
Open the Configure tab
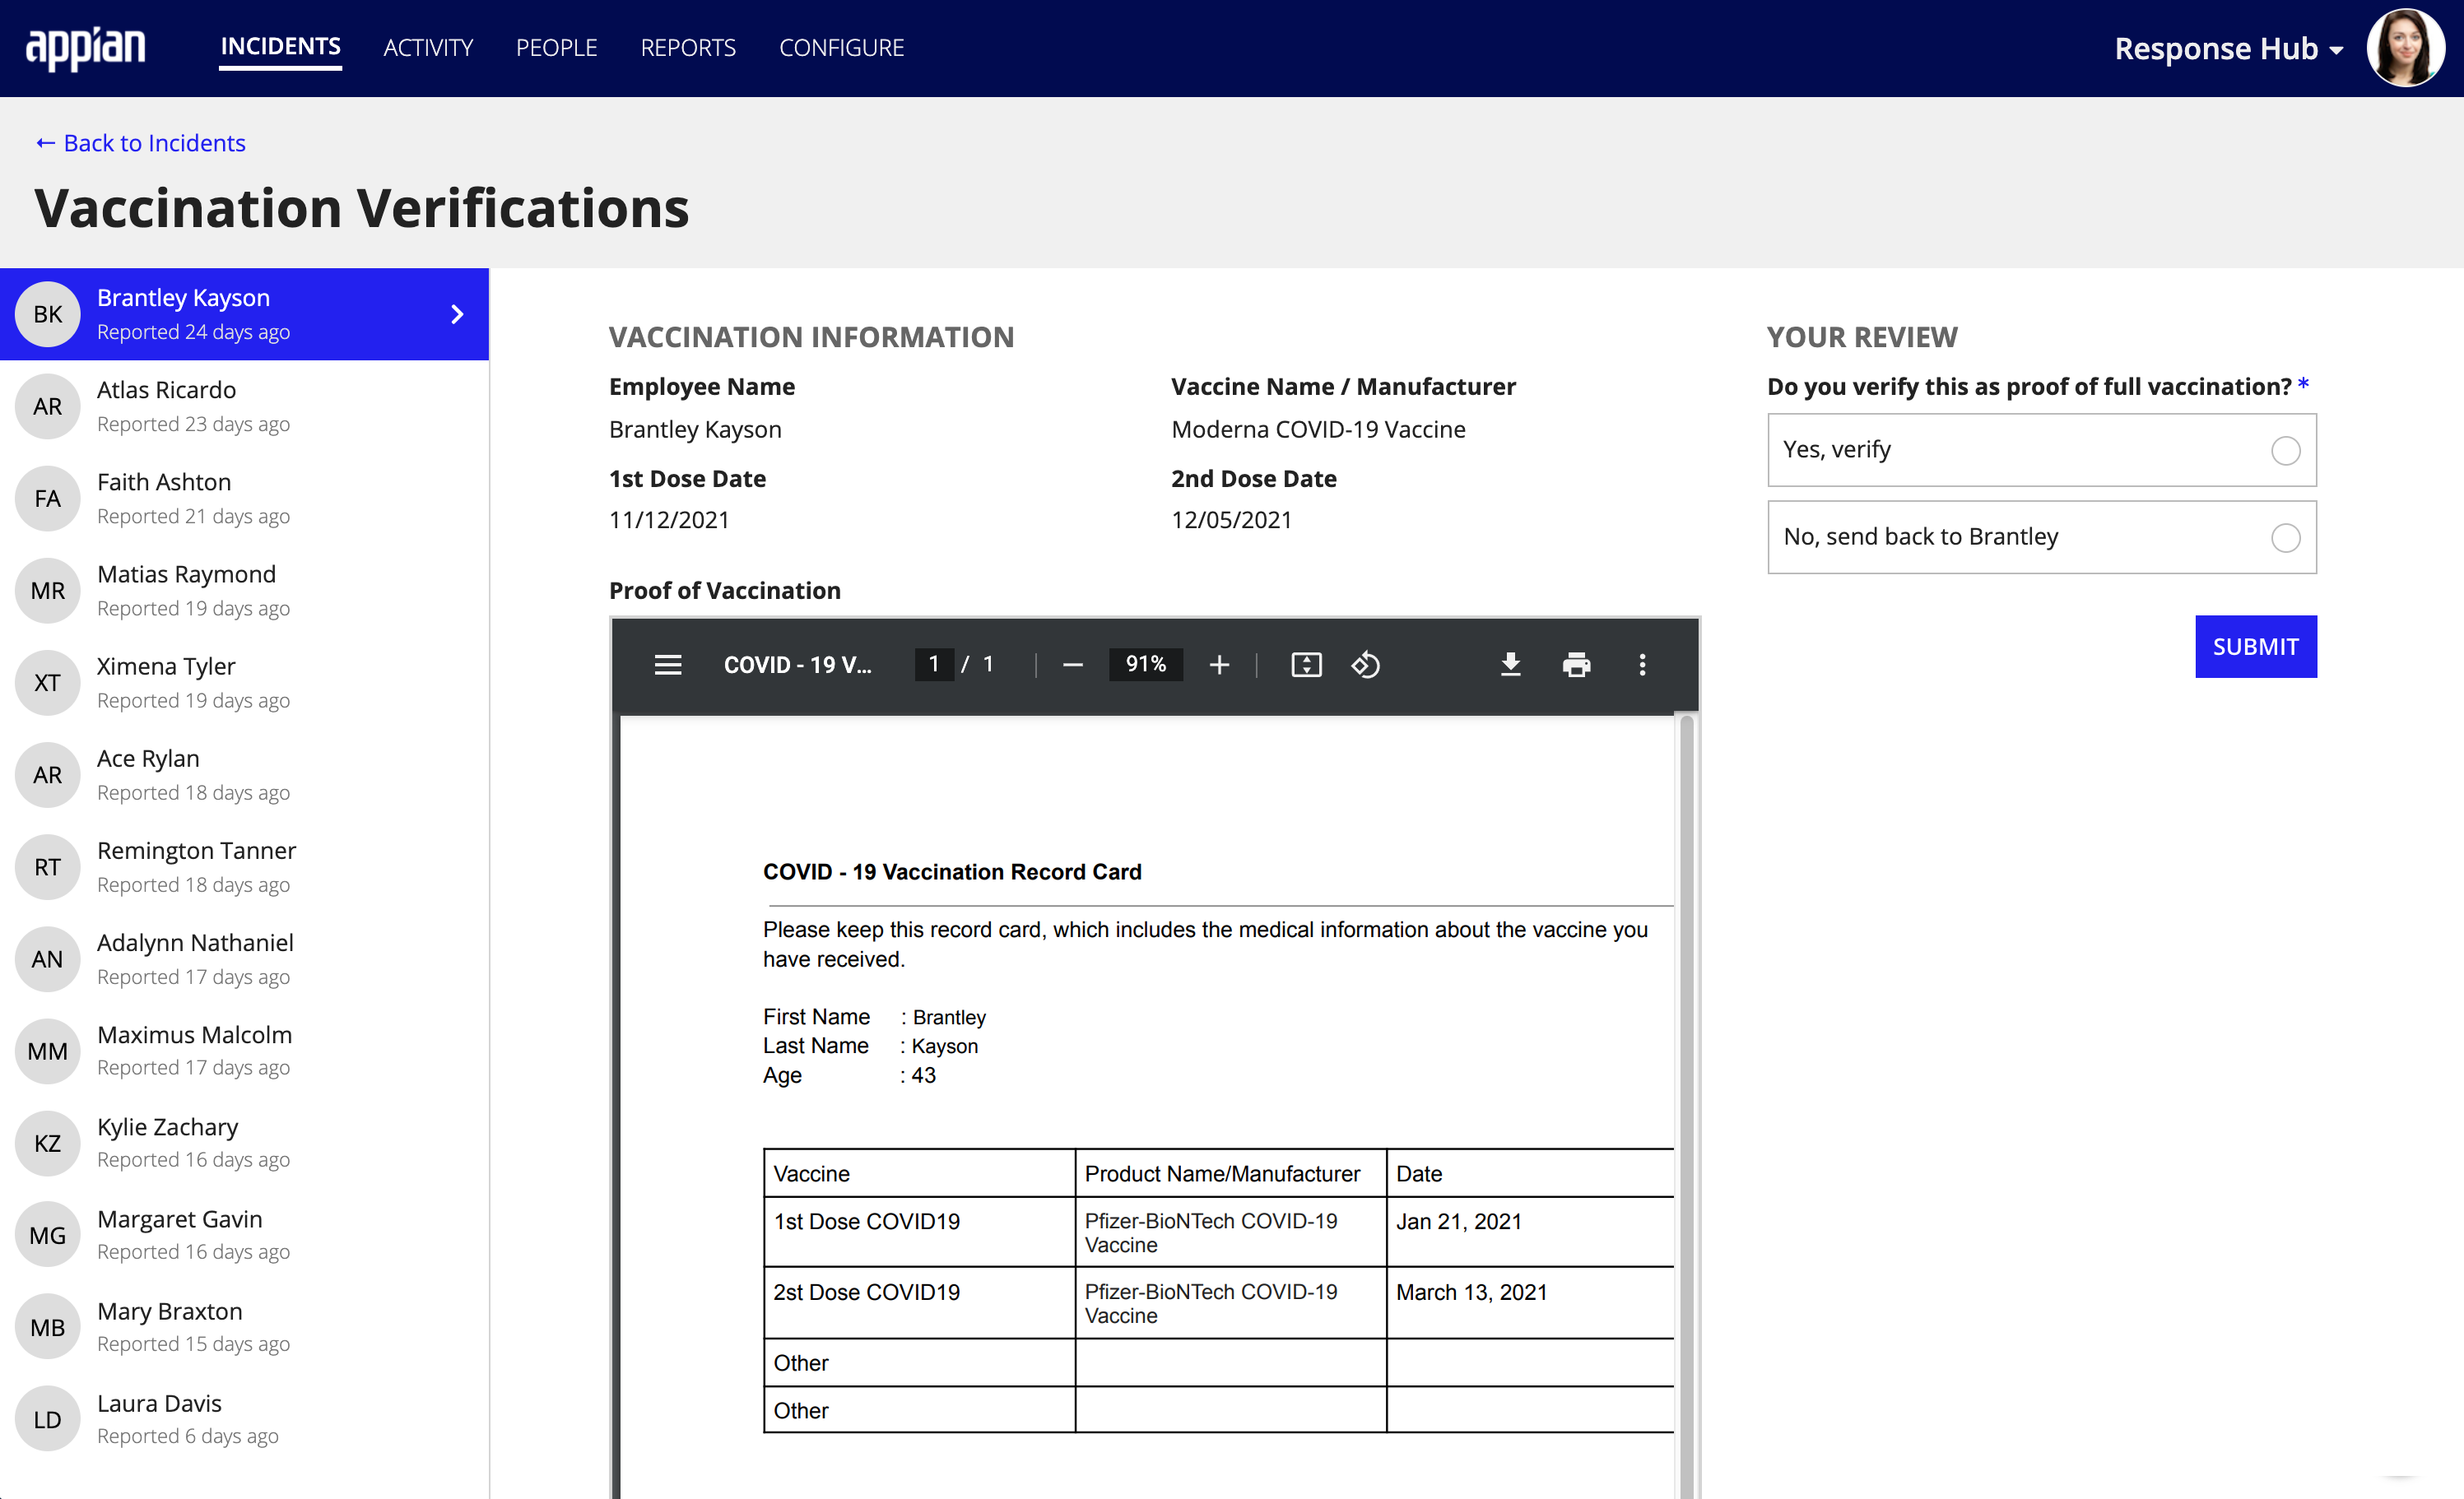(841, 47)
